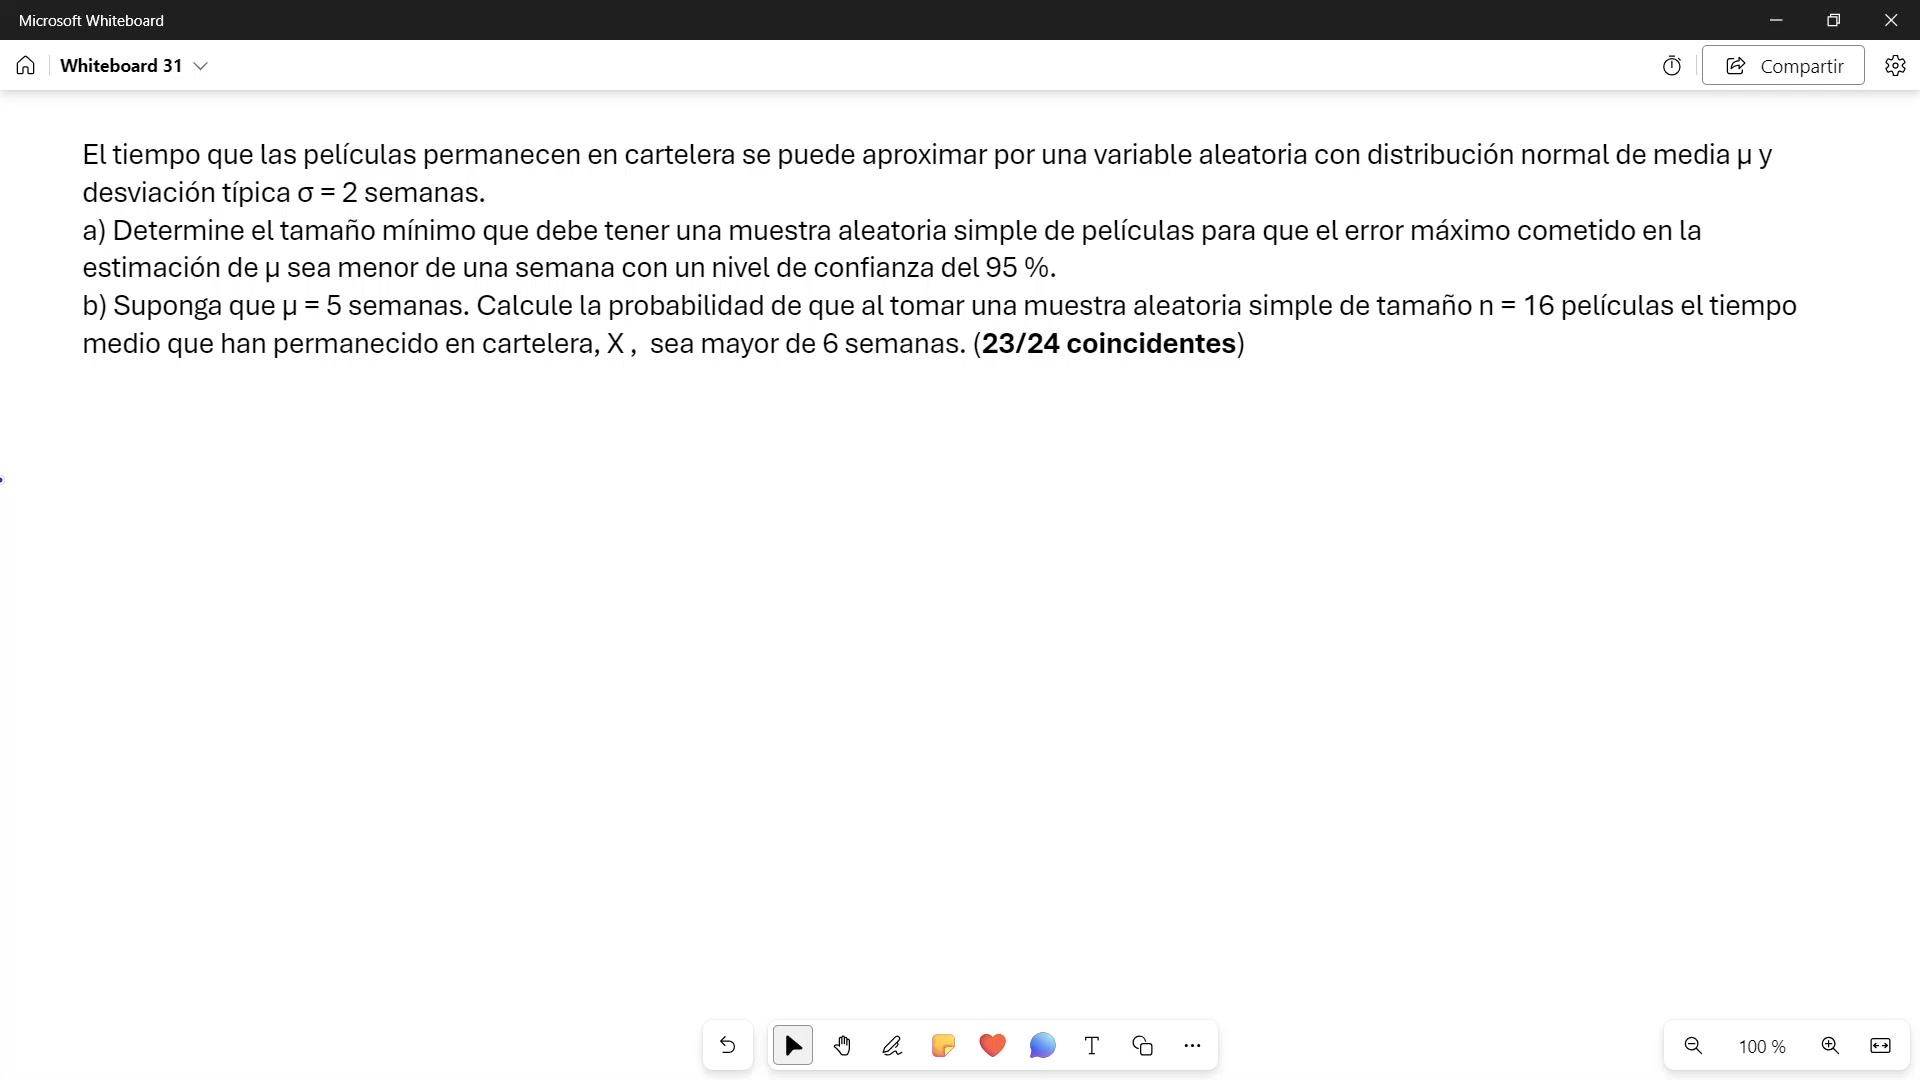
Task: Select the Text tool
Action: coord(1092,1045)
